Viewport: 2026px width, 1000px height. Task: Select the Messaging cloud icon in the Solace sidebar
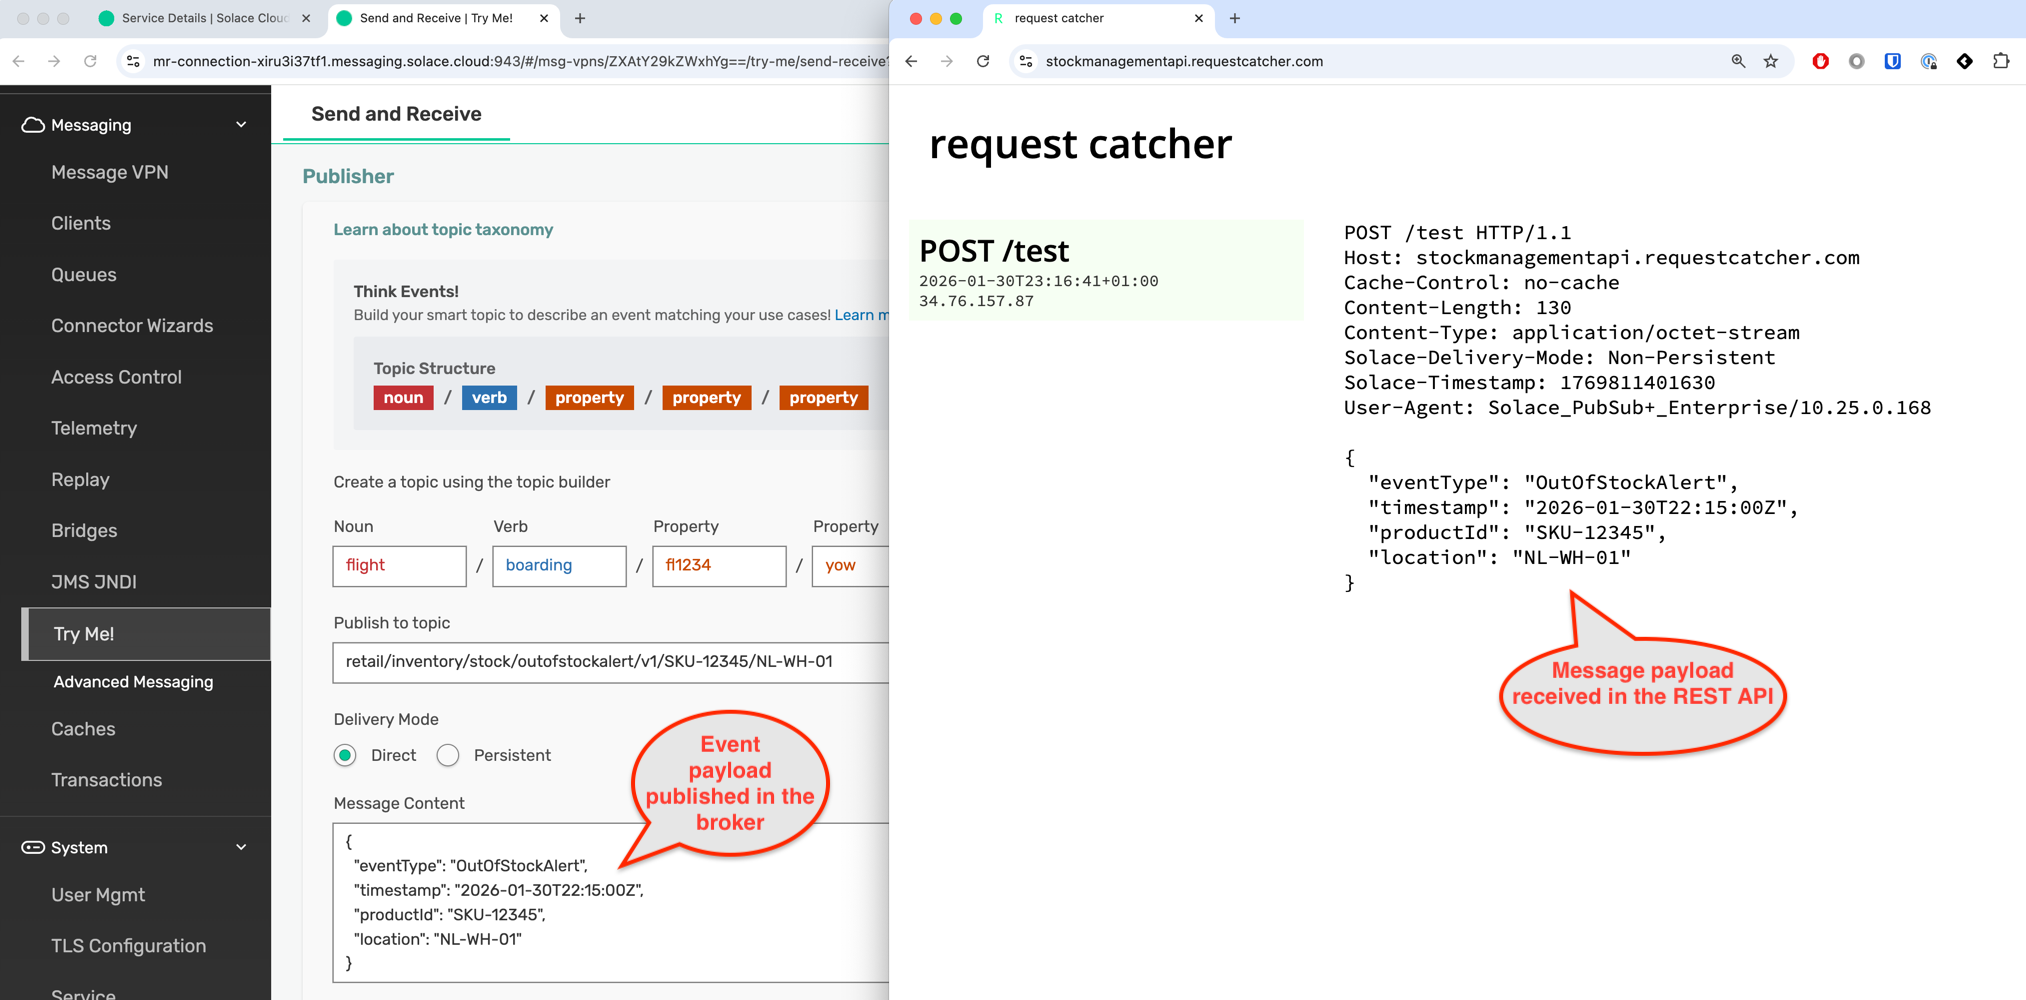pos(31,124)
